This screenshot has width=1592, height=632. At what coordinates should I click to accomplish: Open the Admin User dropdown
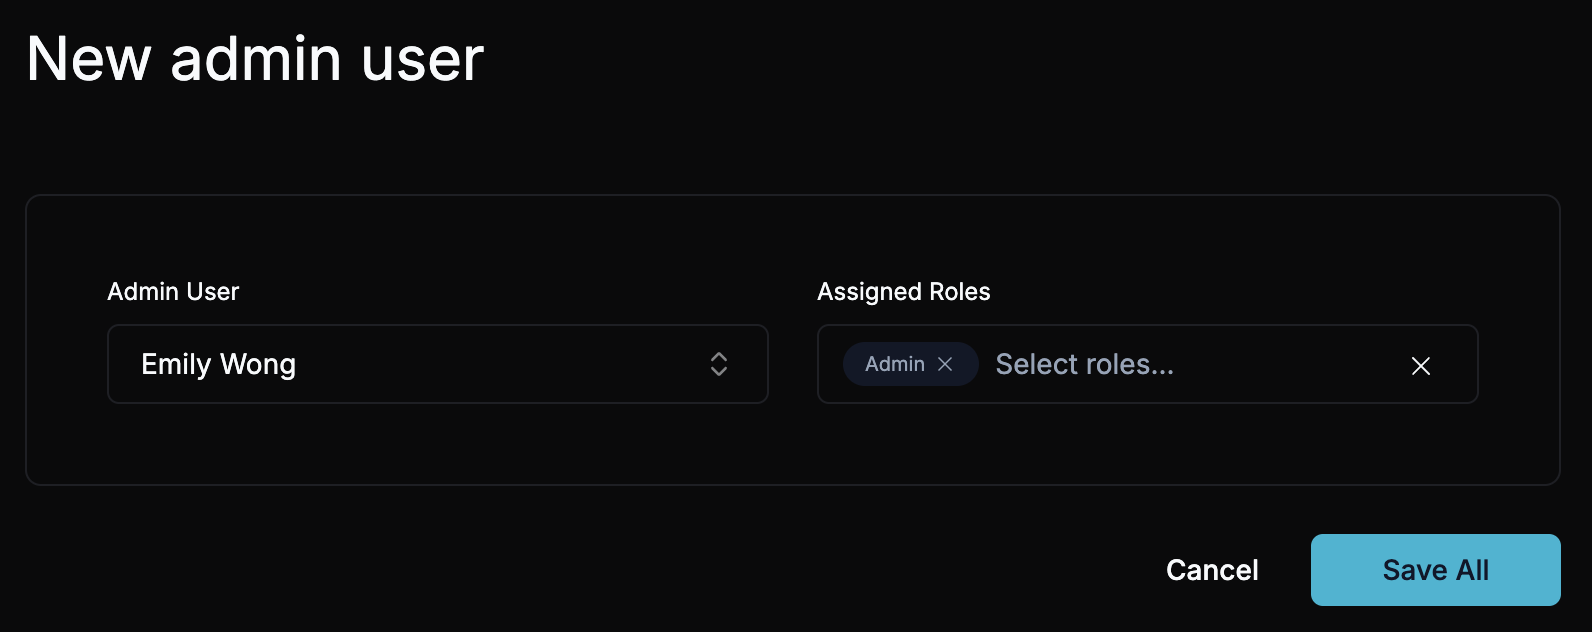coord(437,364)
